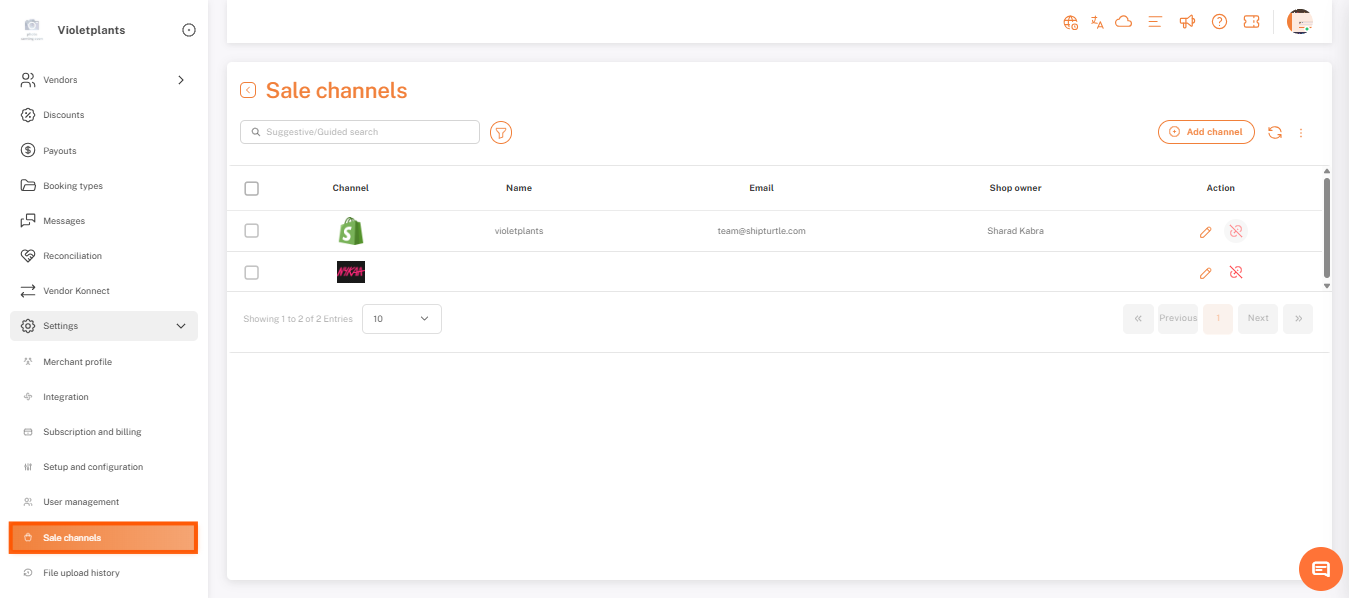Toggle the select-all header checkbox
Image resolution: width=1349 pixels, height=598 pixels.
point(252,188)
